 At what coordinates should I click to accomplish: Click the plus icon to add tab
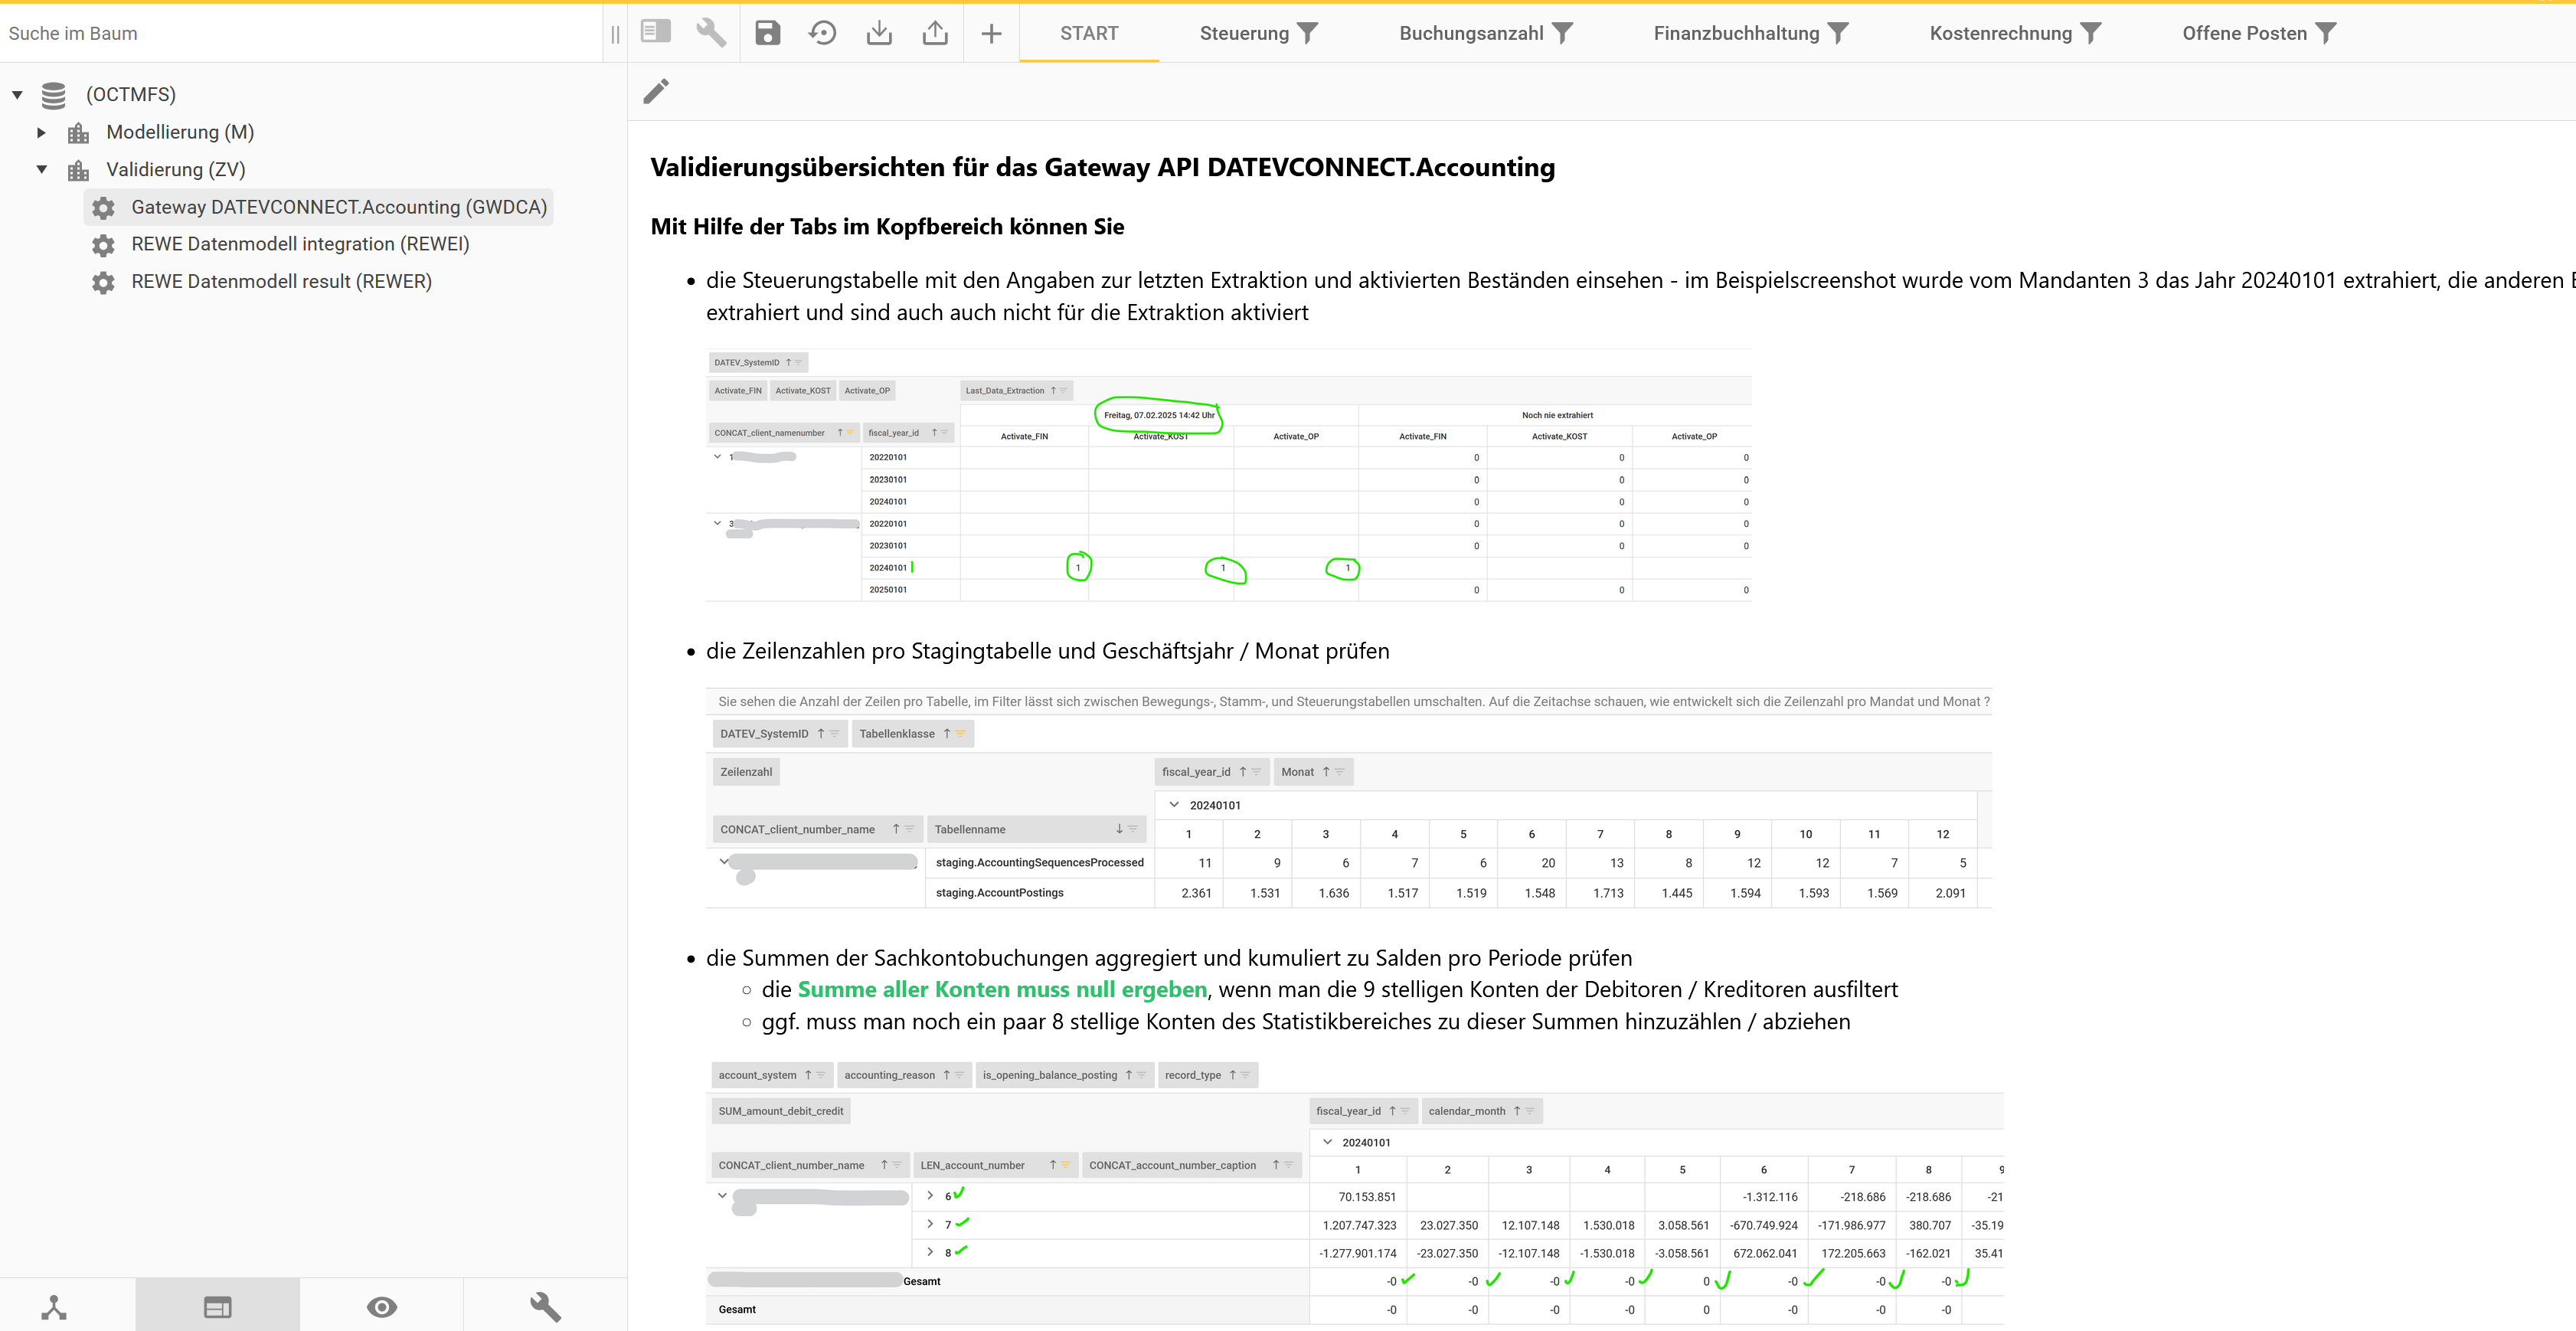[991, 33]
